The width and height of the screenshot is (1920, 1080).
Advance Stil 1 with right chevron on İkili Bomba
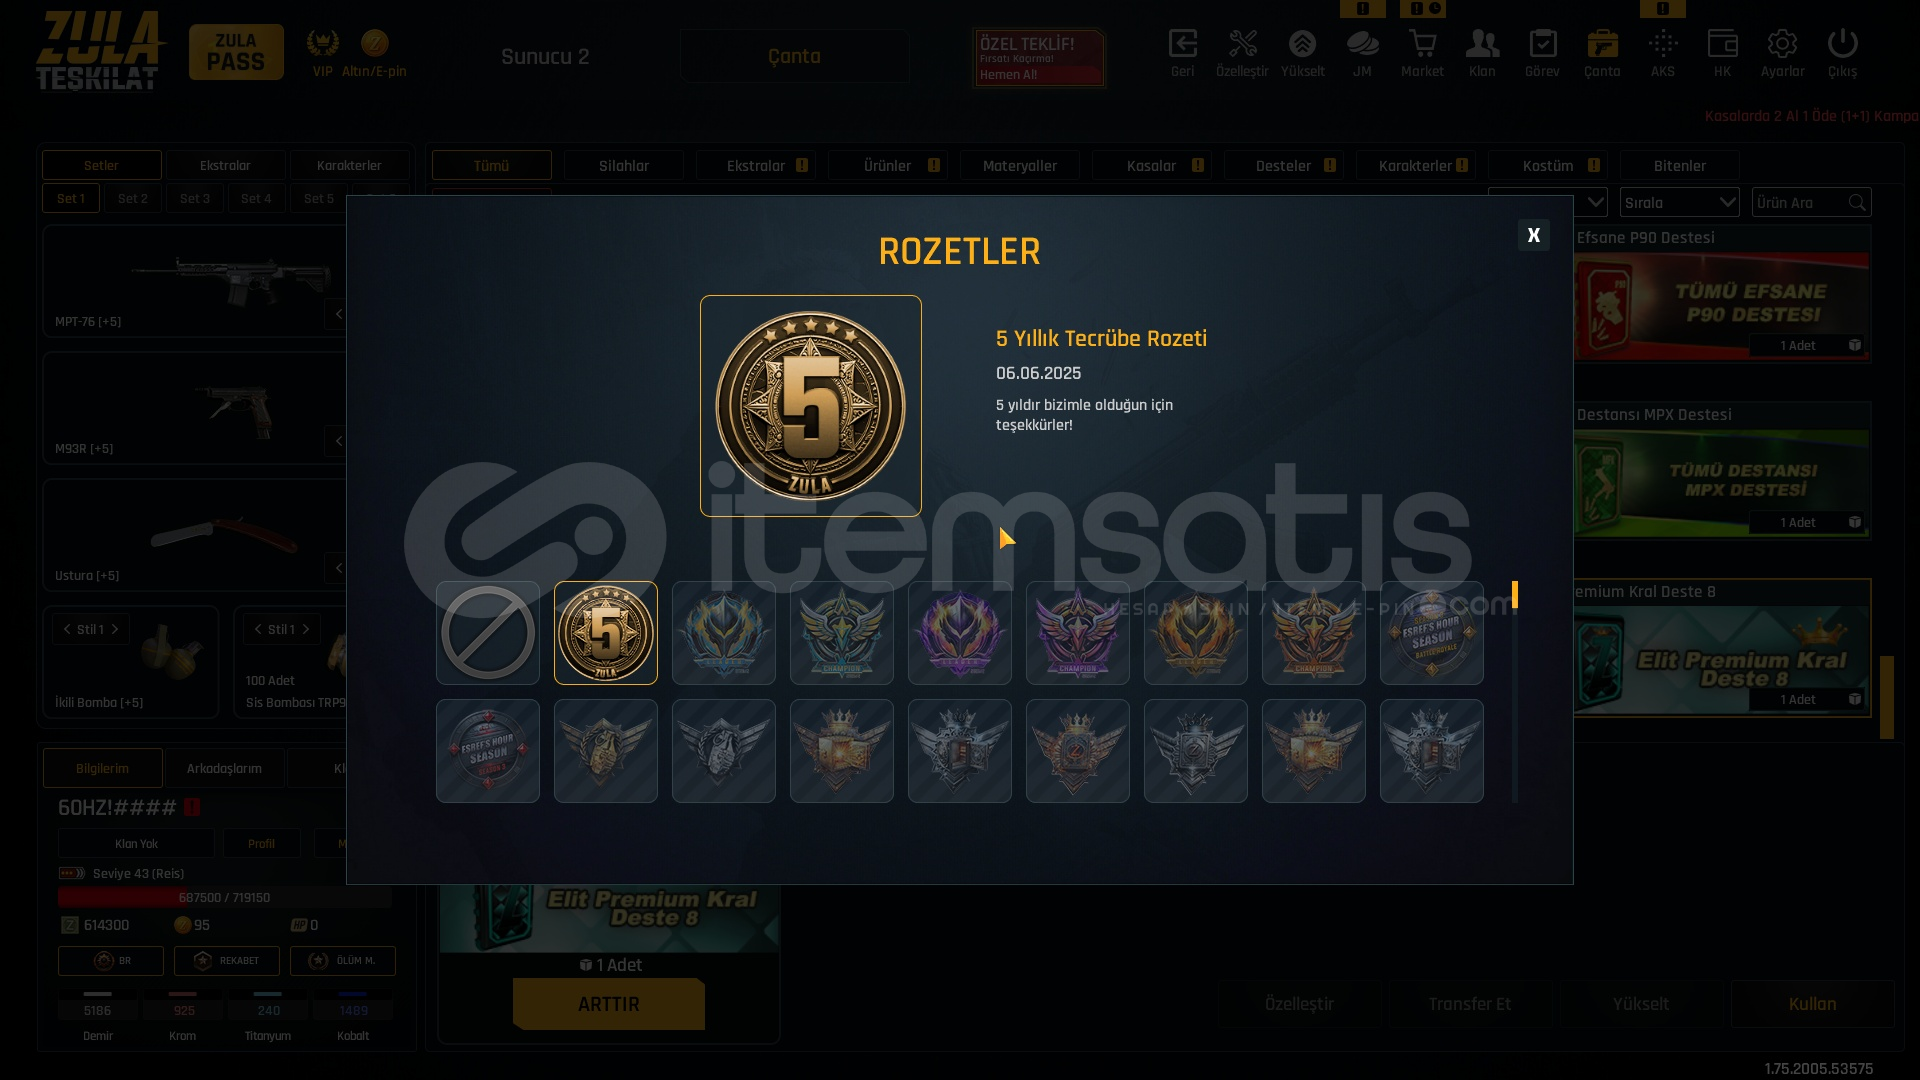[115, 629]
